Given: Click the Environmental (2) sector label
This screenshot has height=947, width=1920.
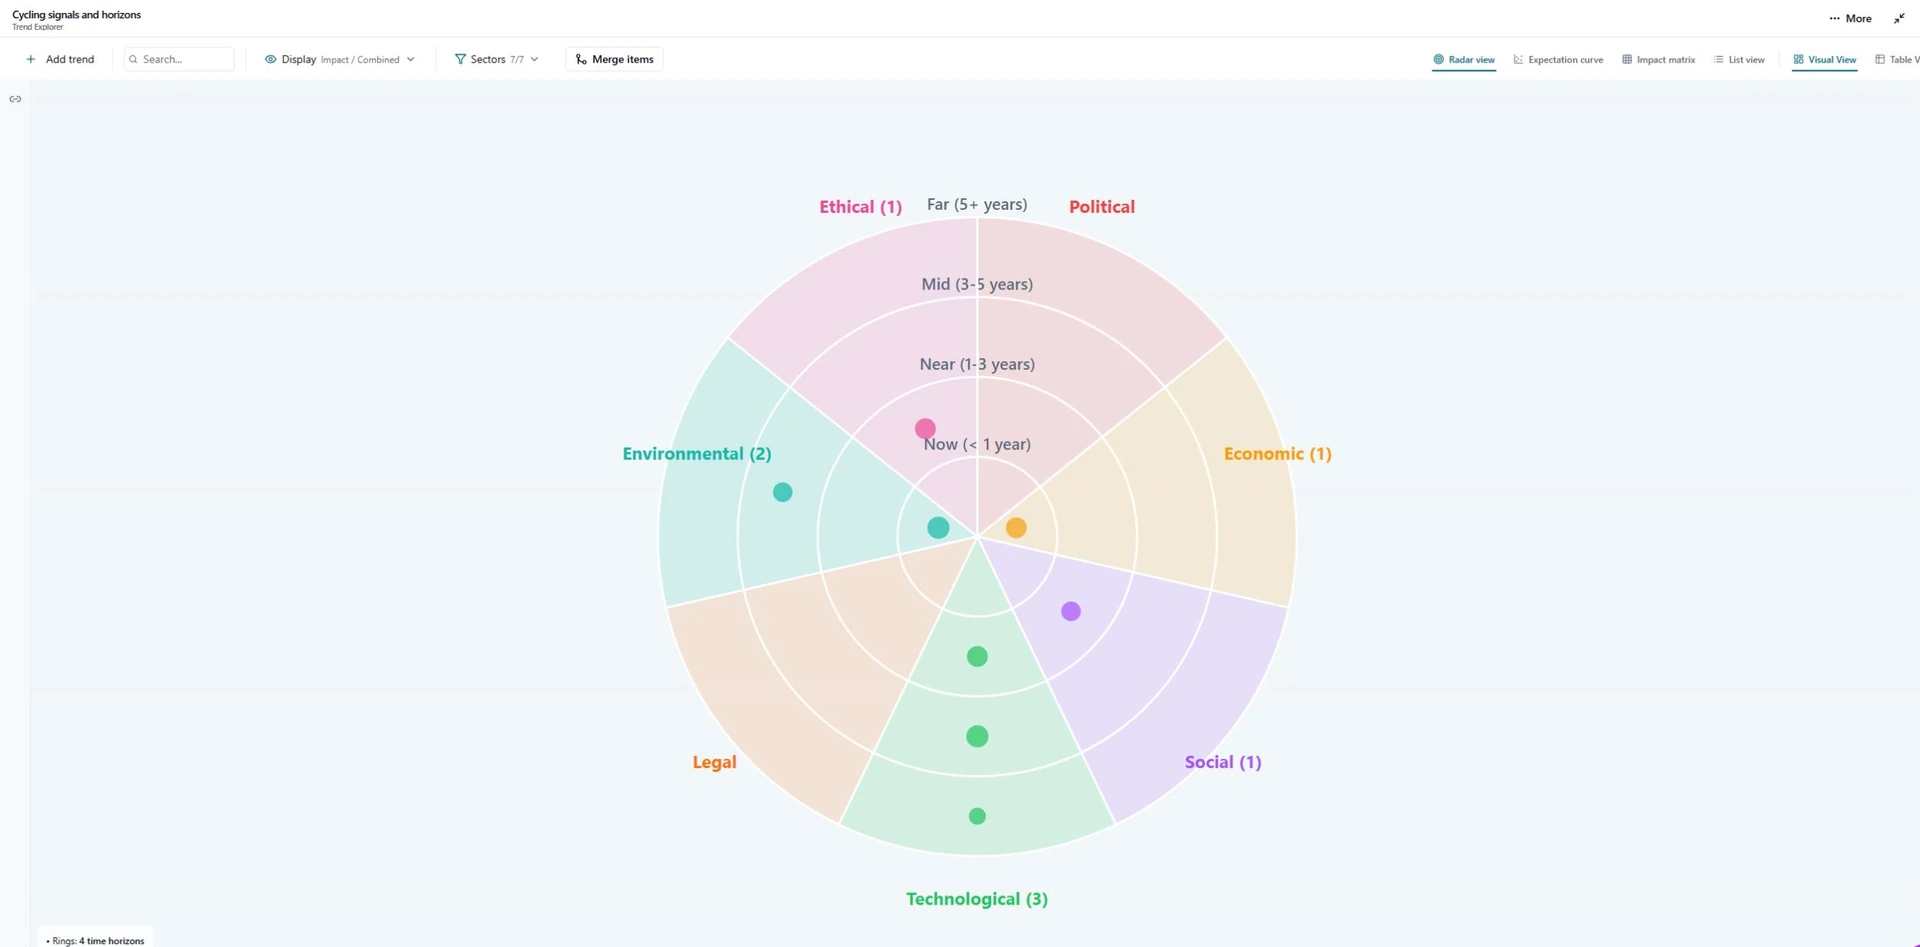Looking at the screenshot, I should tap(697, 454).
